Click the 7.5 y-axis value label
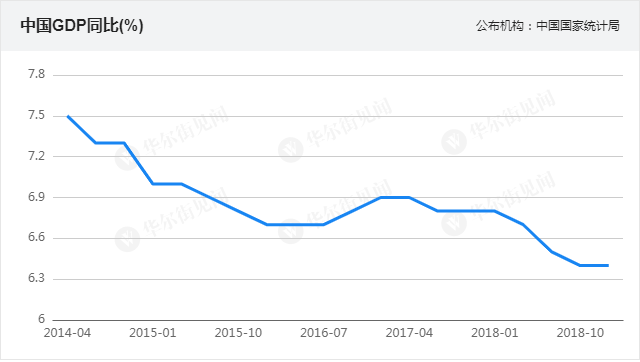The width and height of the screenshot is (640, 362). click(x=36, y=115)
